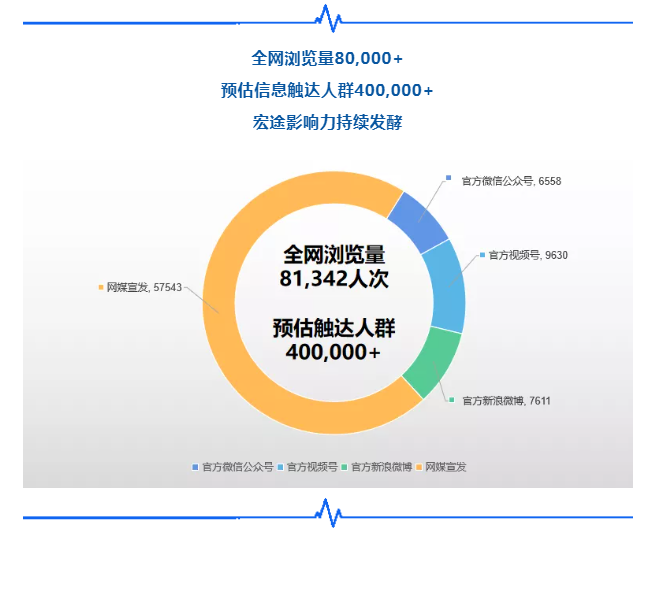This screenshot has height=595, width=658.
Task: Click the small orange marker beside 网媒宣发, 57543
Action: click(x=101, y=287)
